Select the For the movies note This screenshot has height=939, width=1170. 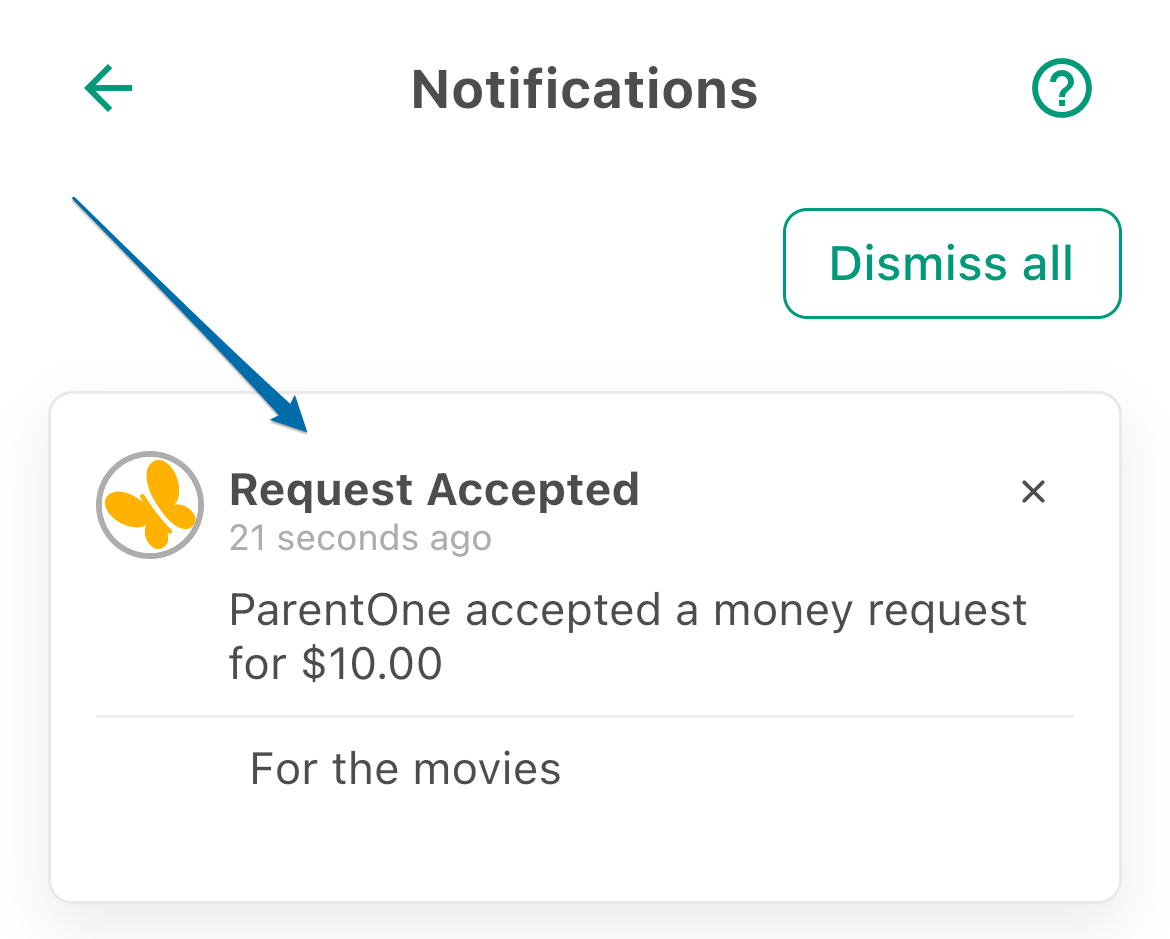[405, 769]
